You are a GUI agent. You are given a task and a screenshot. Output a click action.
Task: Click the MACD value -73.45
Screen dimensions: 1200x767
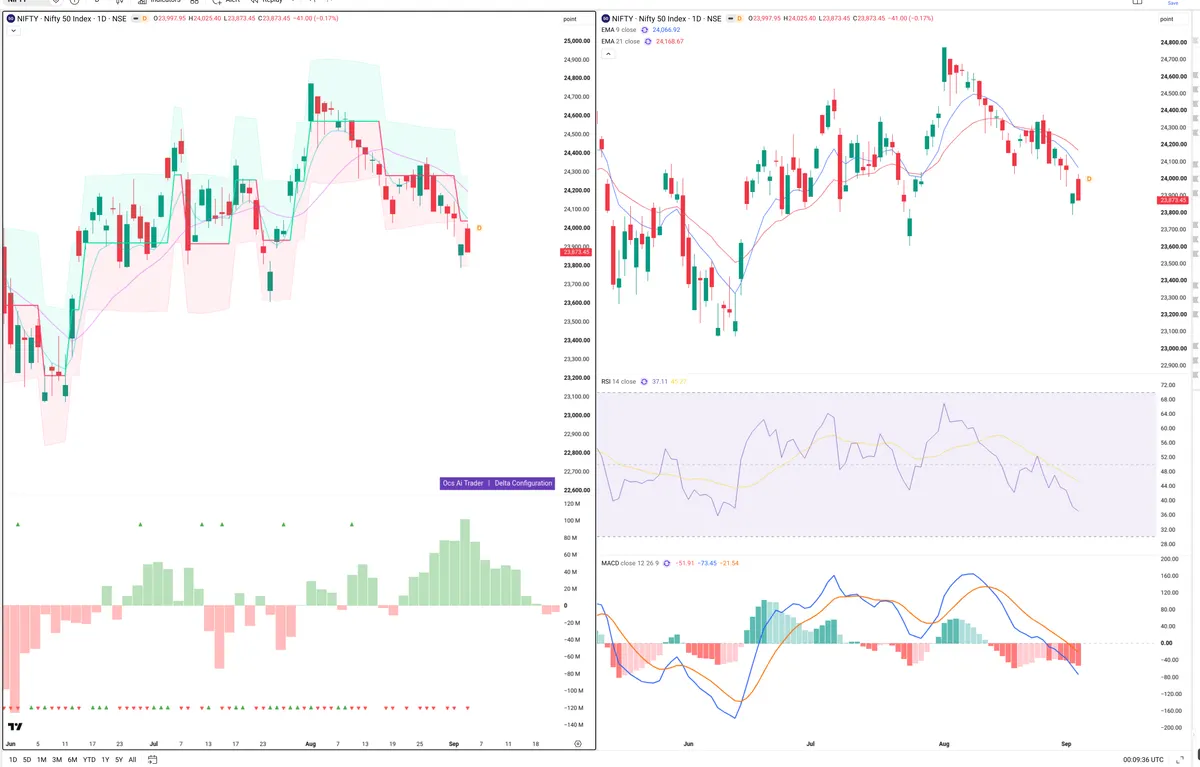(707, 563)
